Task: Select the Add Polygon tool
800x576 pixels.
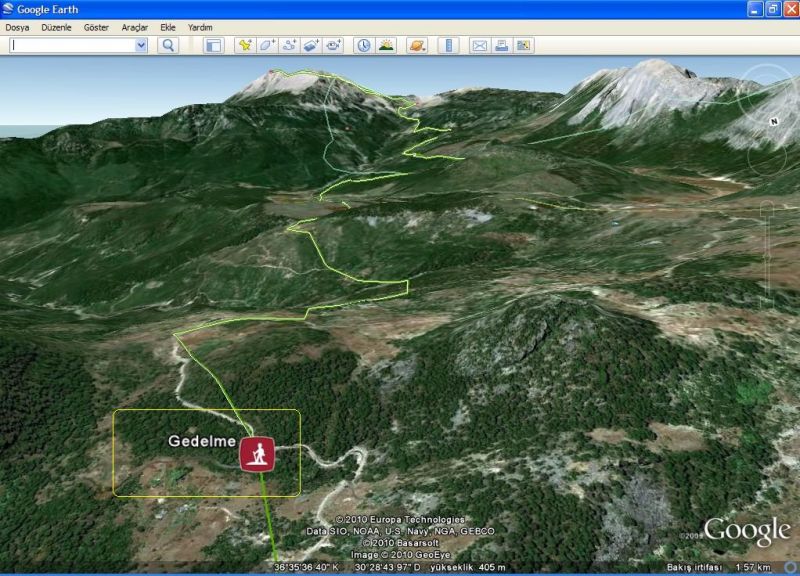Action: click(267, 45)
